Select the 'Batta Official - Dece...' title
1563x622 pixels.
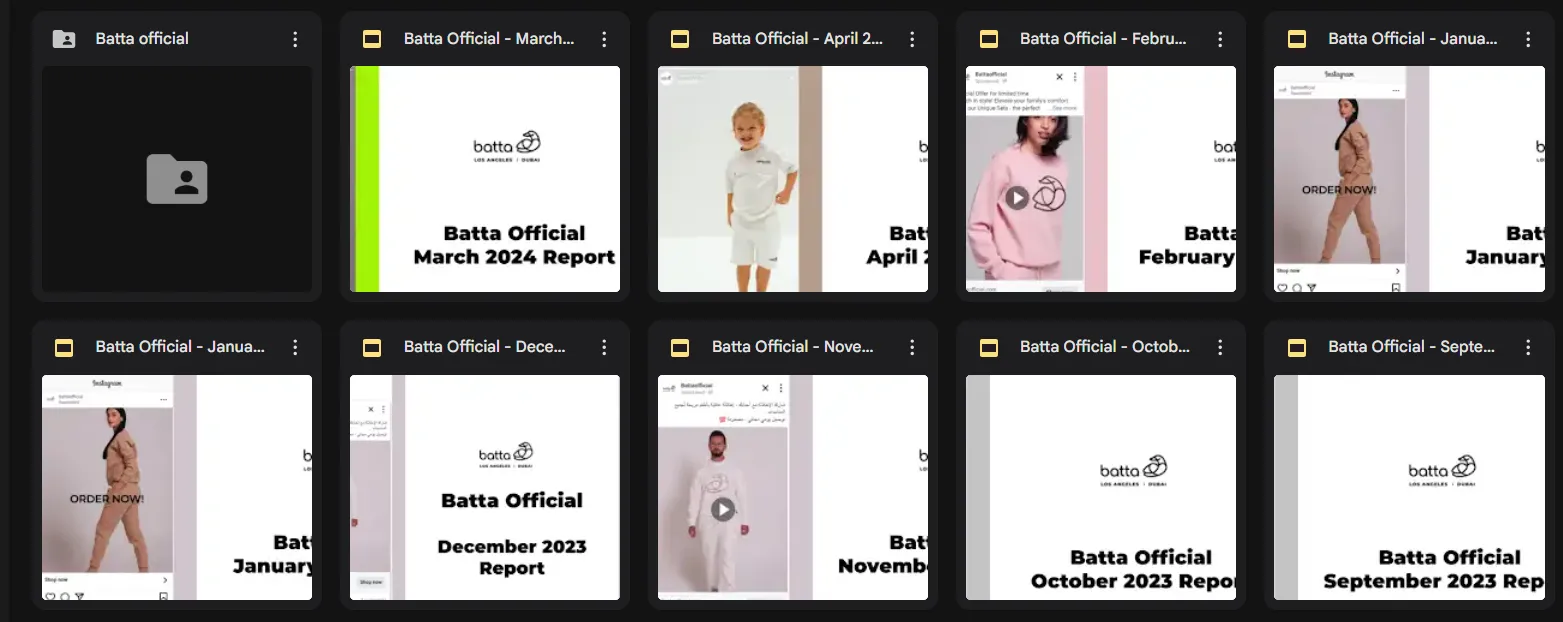[485, 347]
